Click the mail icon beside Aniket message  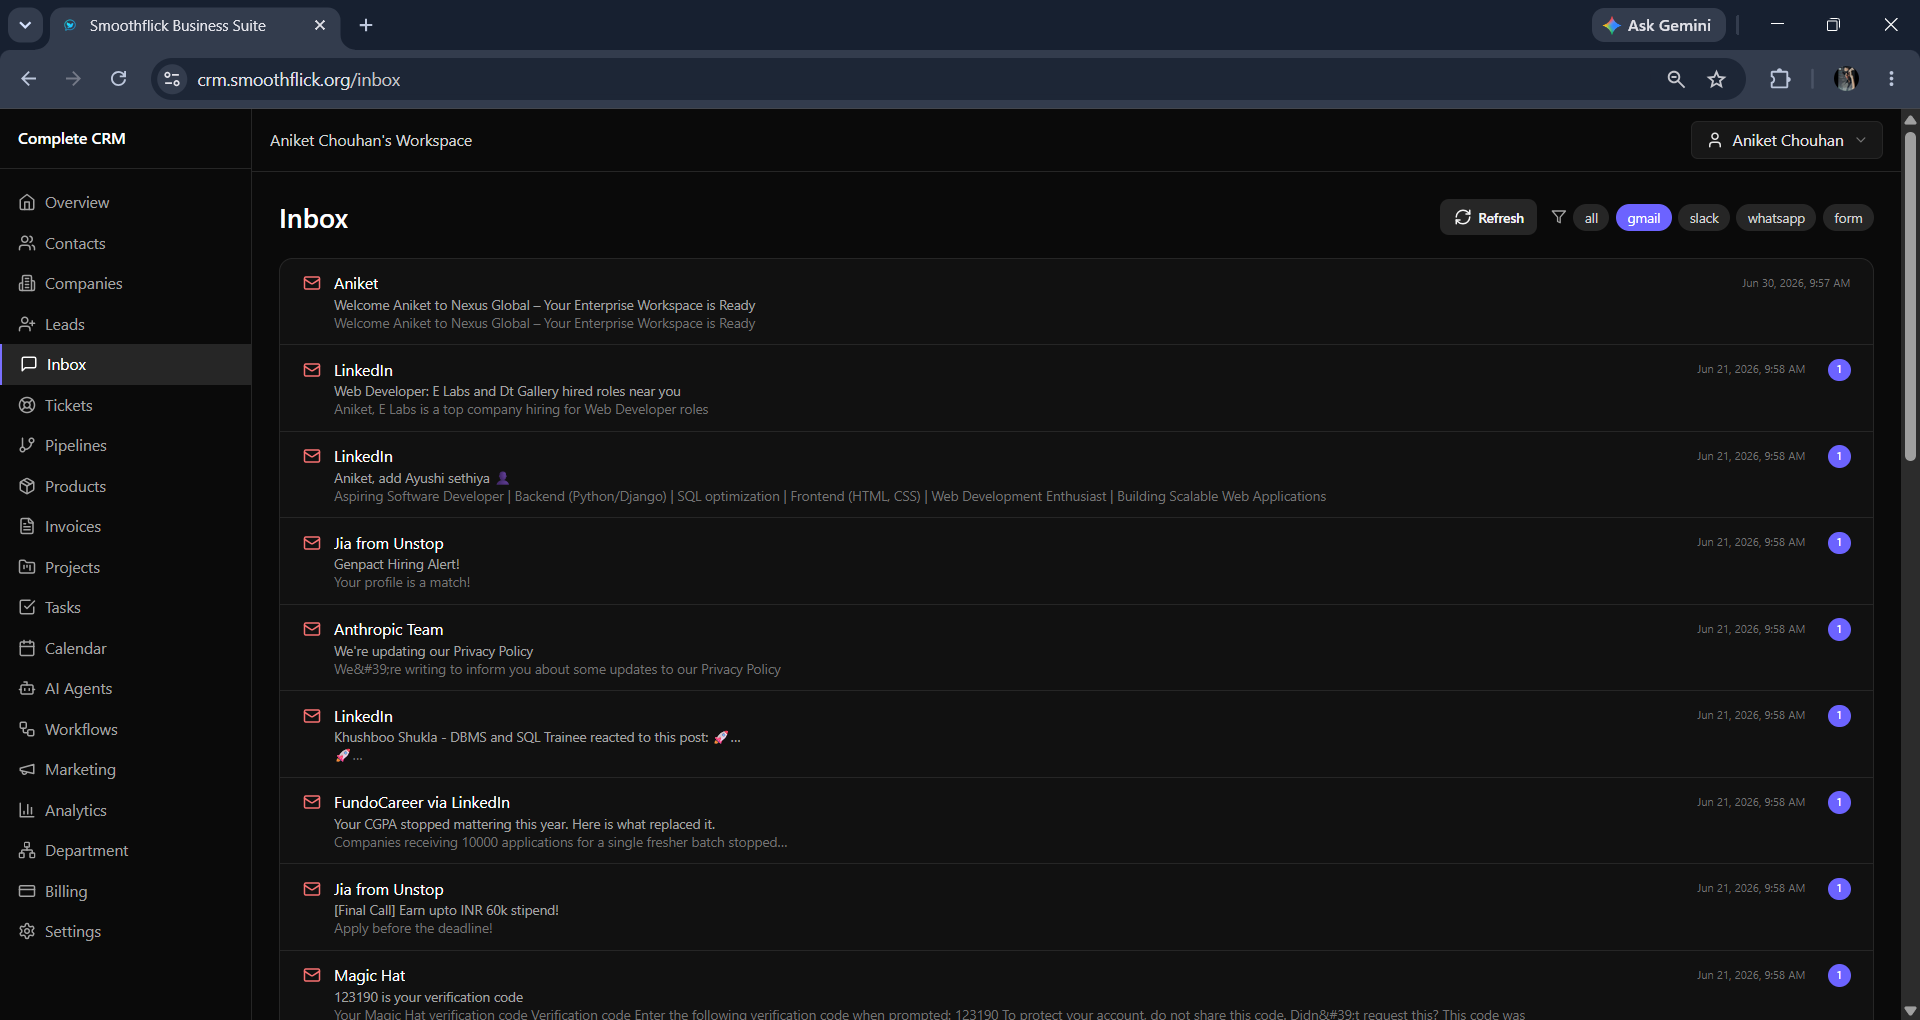click(312, 283)
